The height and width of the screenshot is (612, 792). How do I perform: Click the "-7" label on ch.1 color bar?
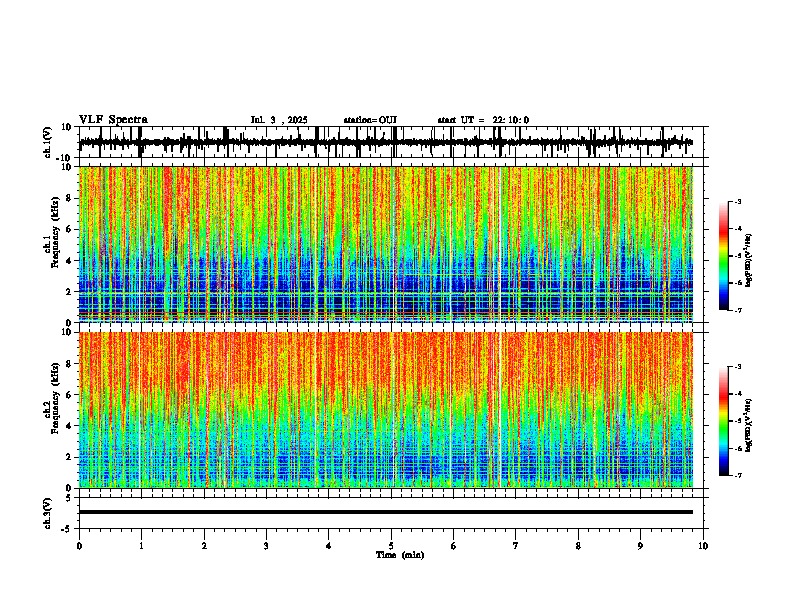click(x=738, y=310)
